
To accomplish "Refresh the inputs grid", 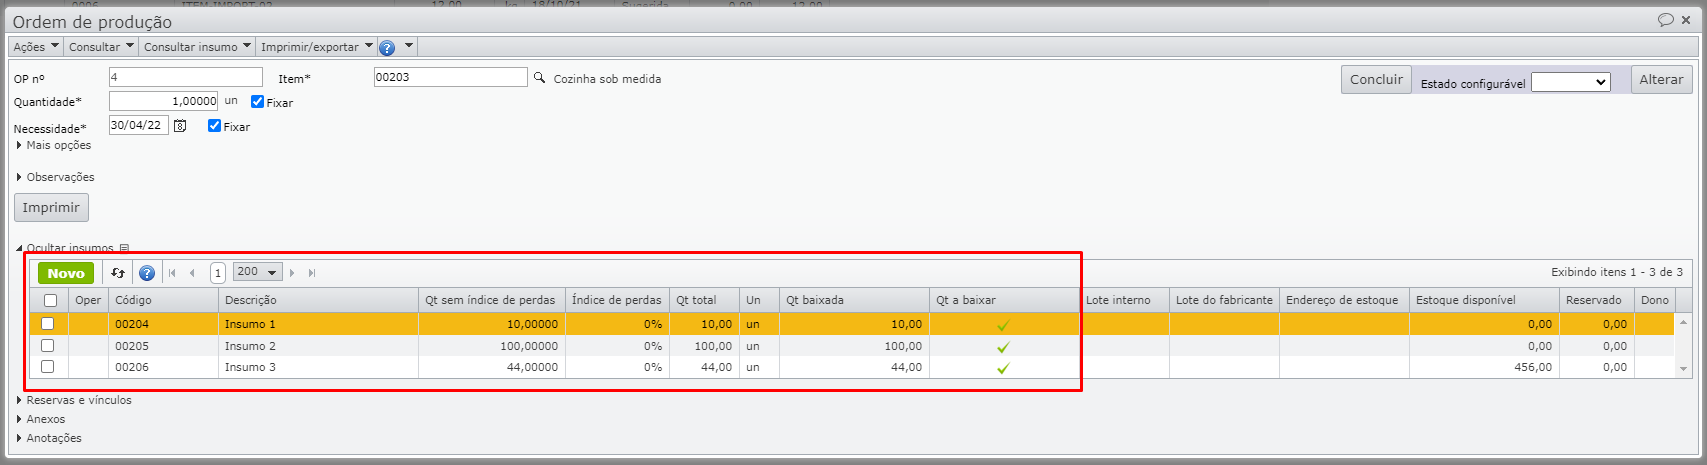I will pos(118,272).
